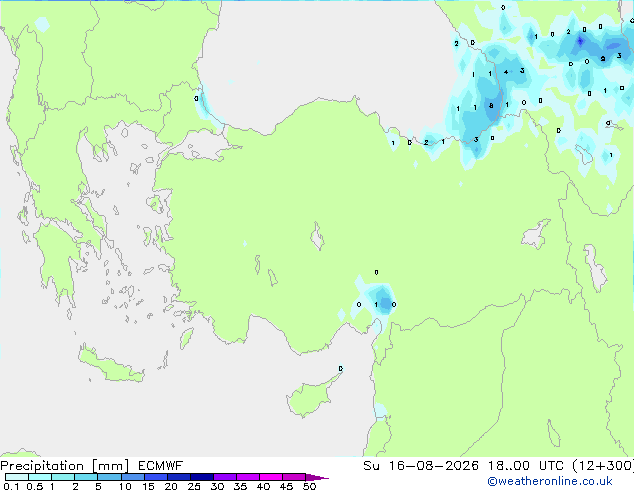This screenshot has height=490, width=634.
Task: Choose the 10–15 mm blue legend swatch
Action: pos(133,477)
